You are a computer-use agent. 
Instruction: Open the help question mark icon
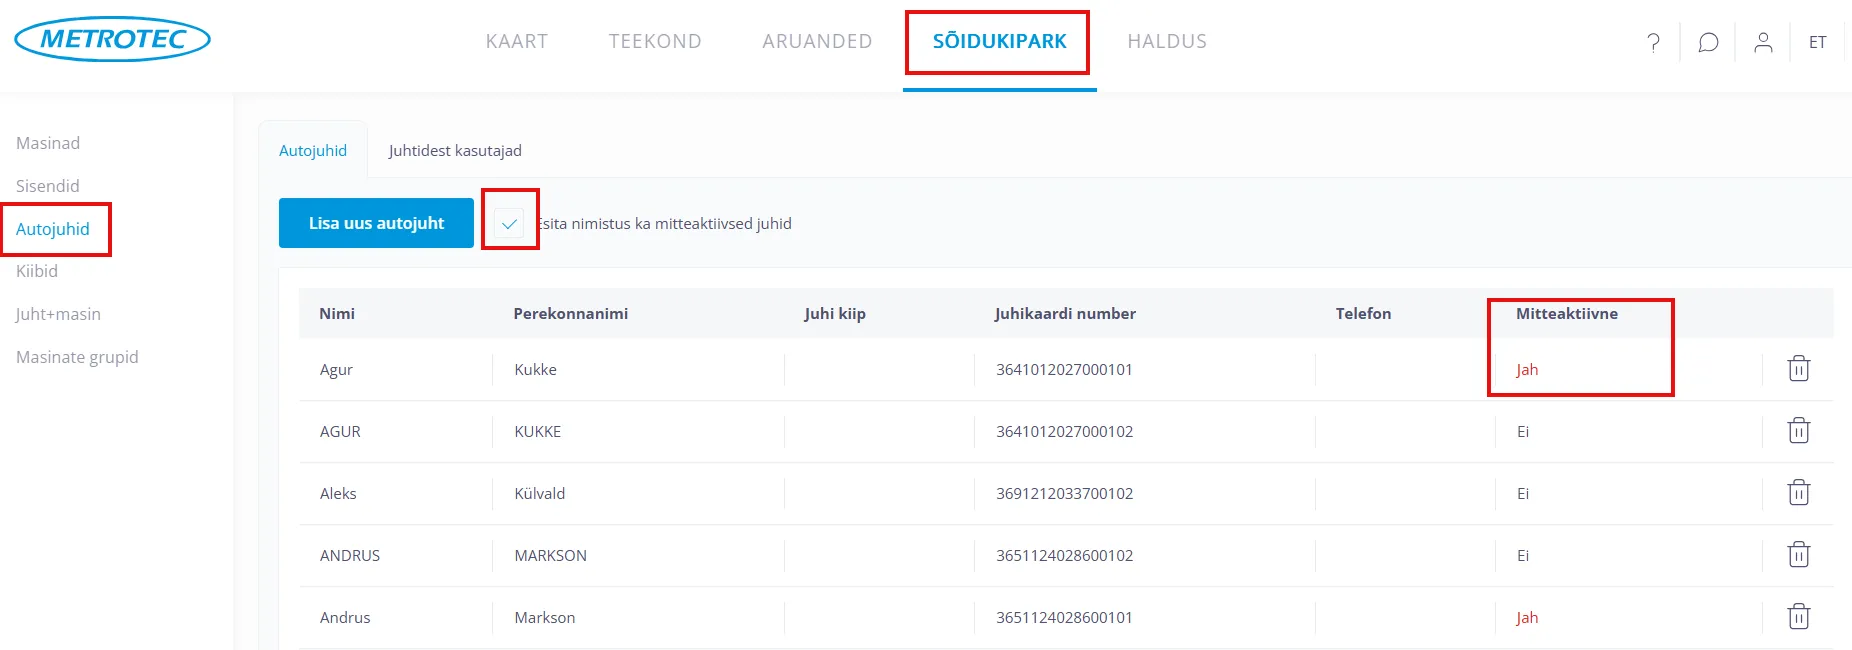click(1653, 42)
